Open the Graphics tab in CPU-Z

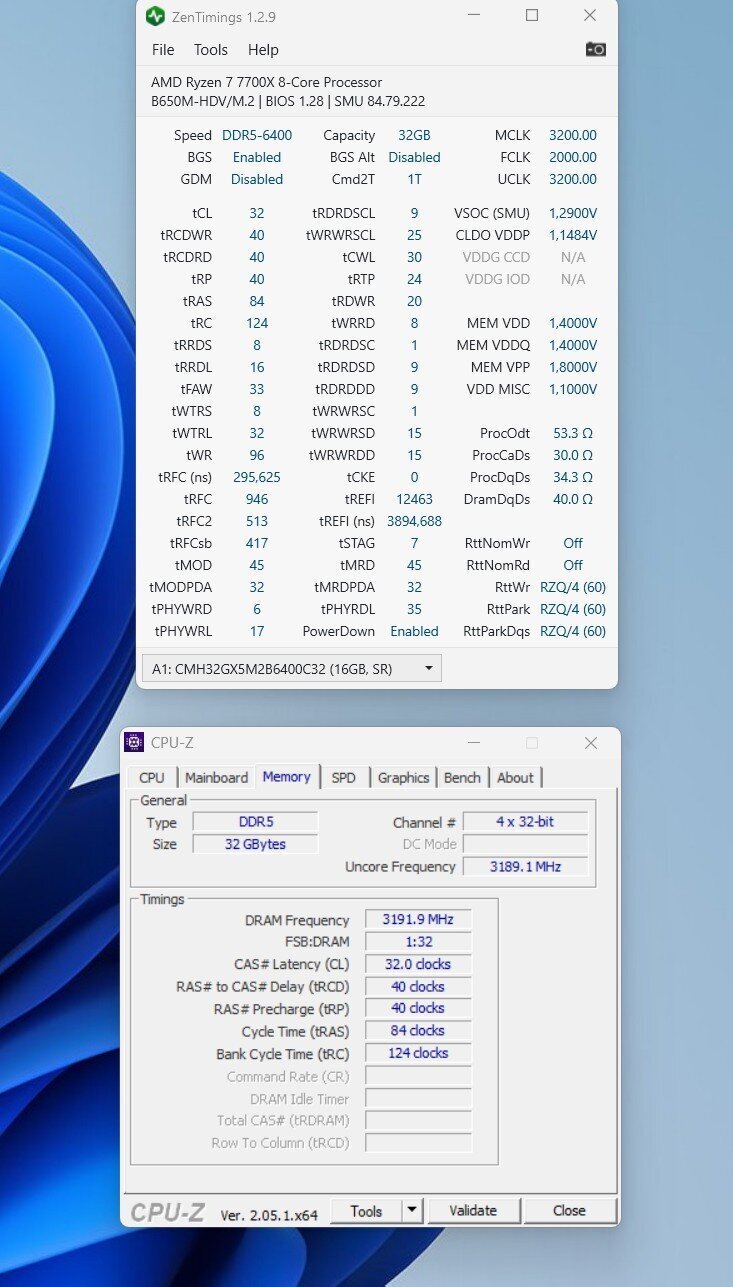pos(403,778)
